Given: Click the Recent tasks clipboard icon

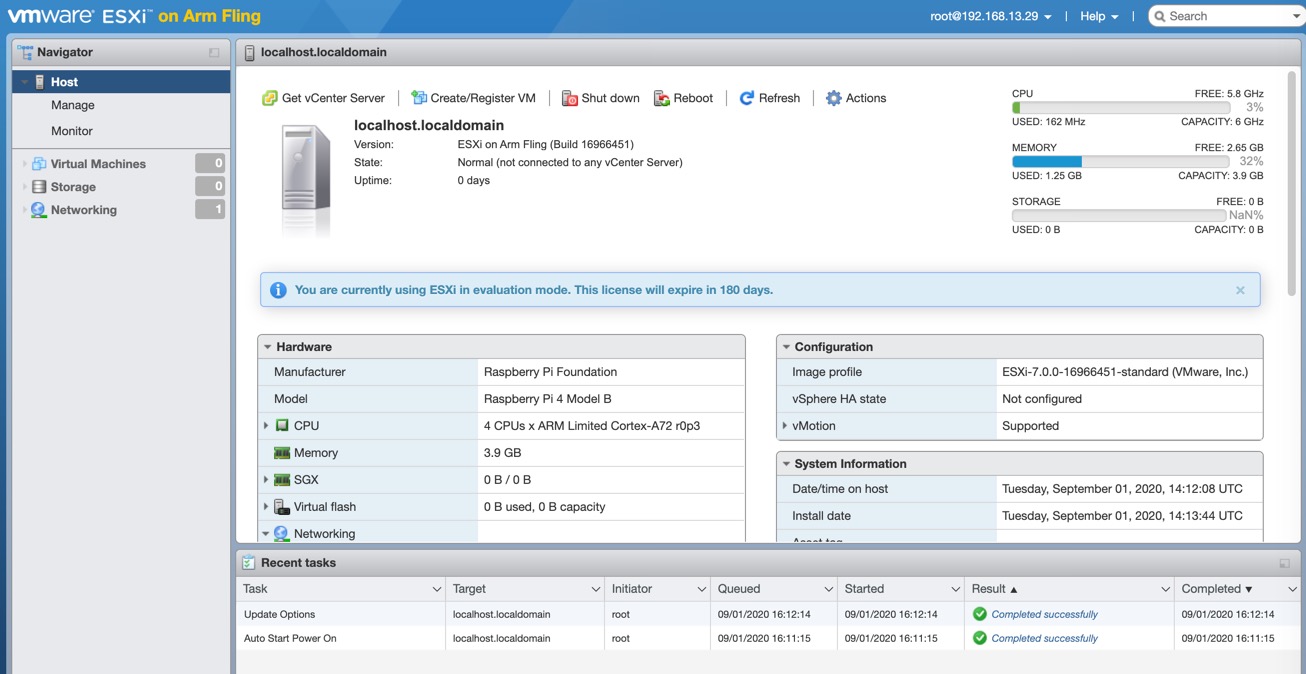Looking at the screenshot, I should (x=248, y=563).
